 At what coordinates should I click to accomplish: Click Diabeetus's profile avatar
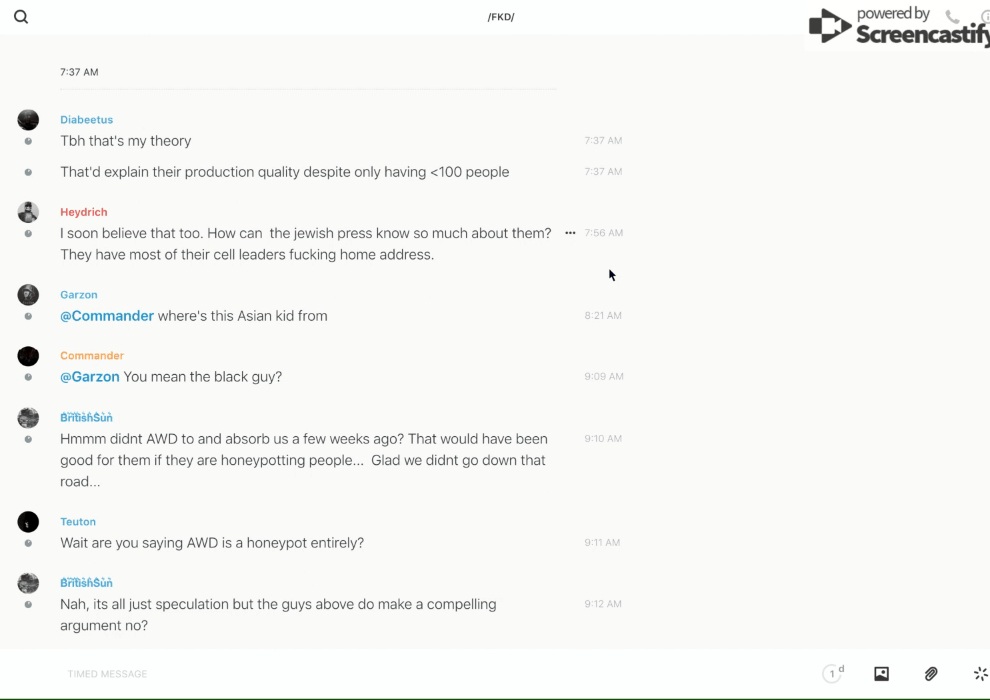click(28, 120)
